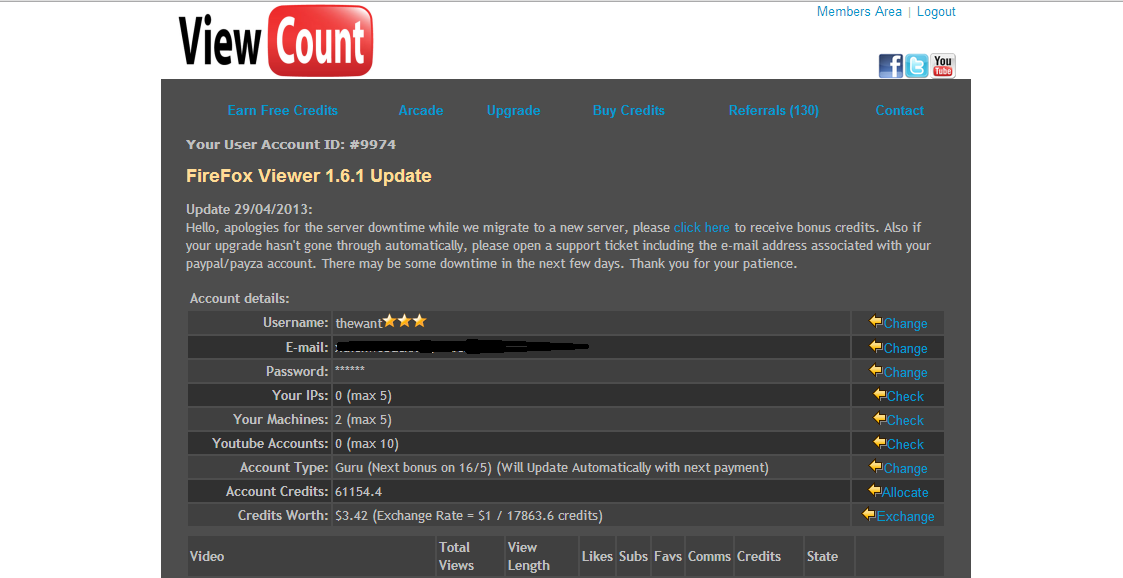The image size is (1123, 578).
Task: Allocate account credits
Action: (x=905, y=492)
